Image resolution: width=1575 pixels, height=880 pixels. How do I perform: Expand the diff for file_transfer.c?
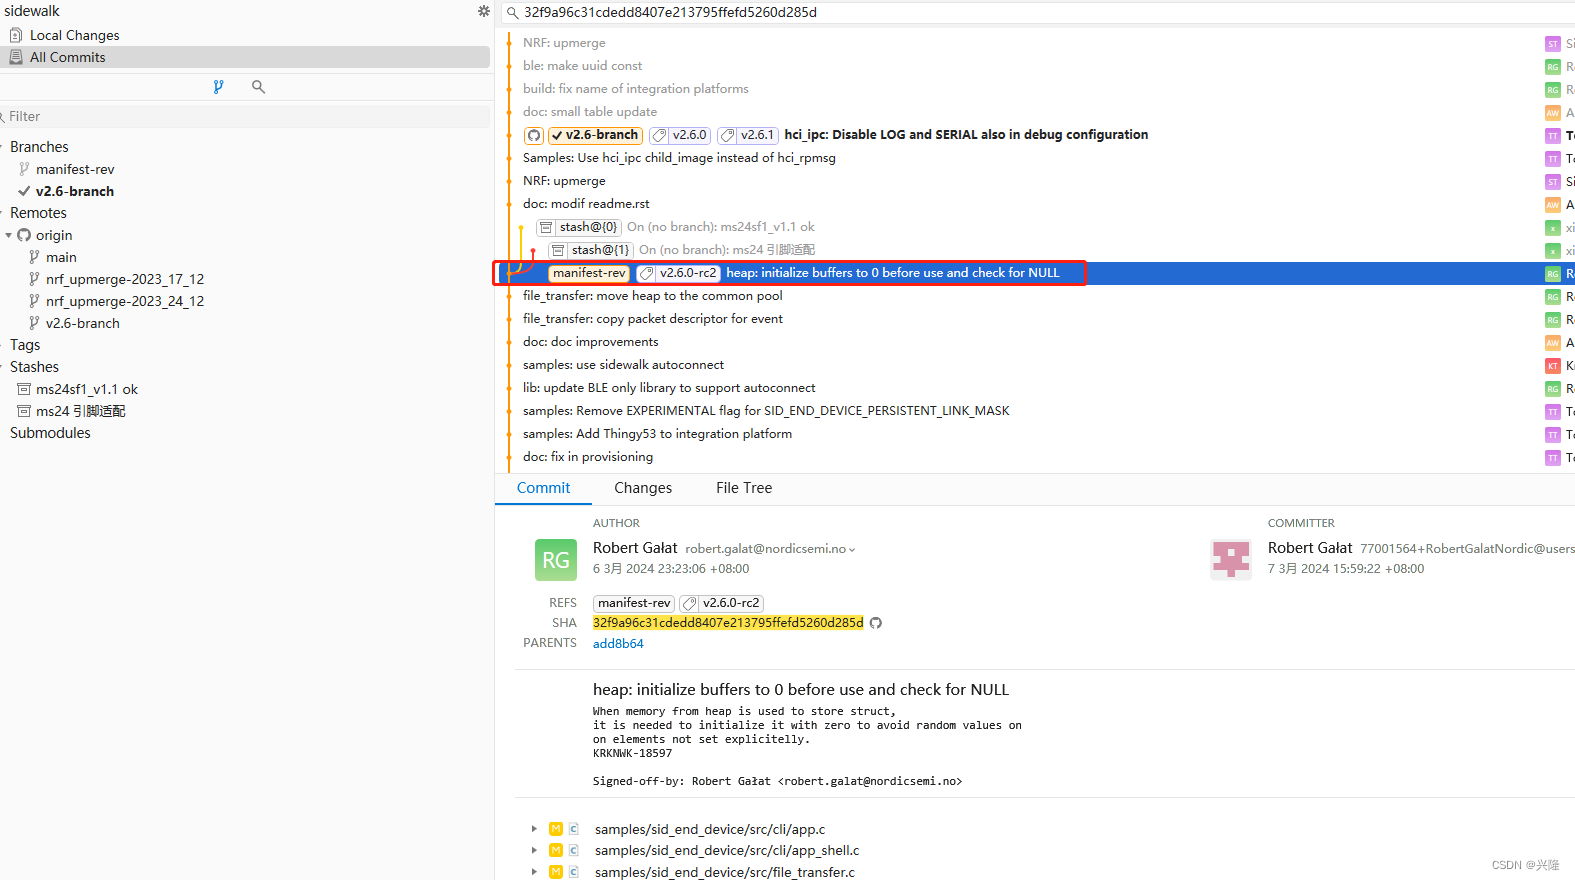(534, 872)
